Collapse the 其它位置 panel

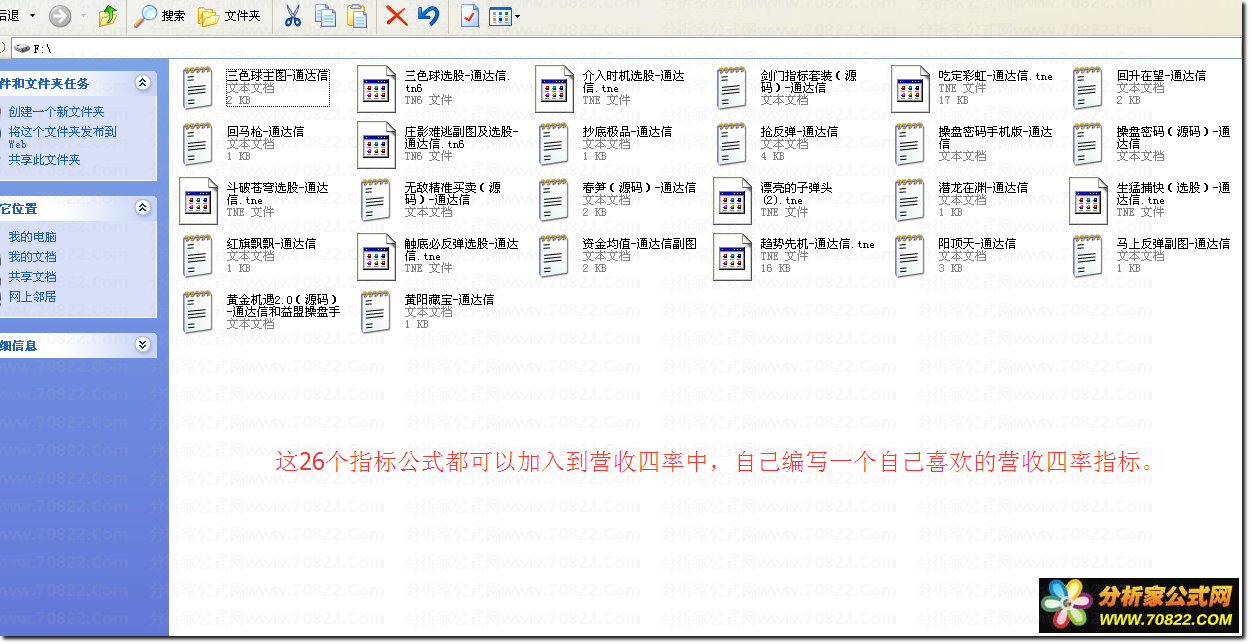tap(142, 208)
